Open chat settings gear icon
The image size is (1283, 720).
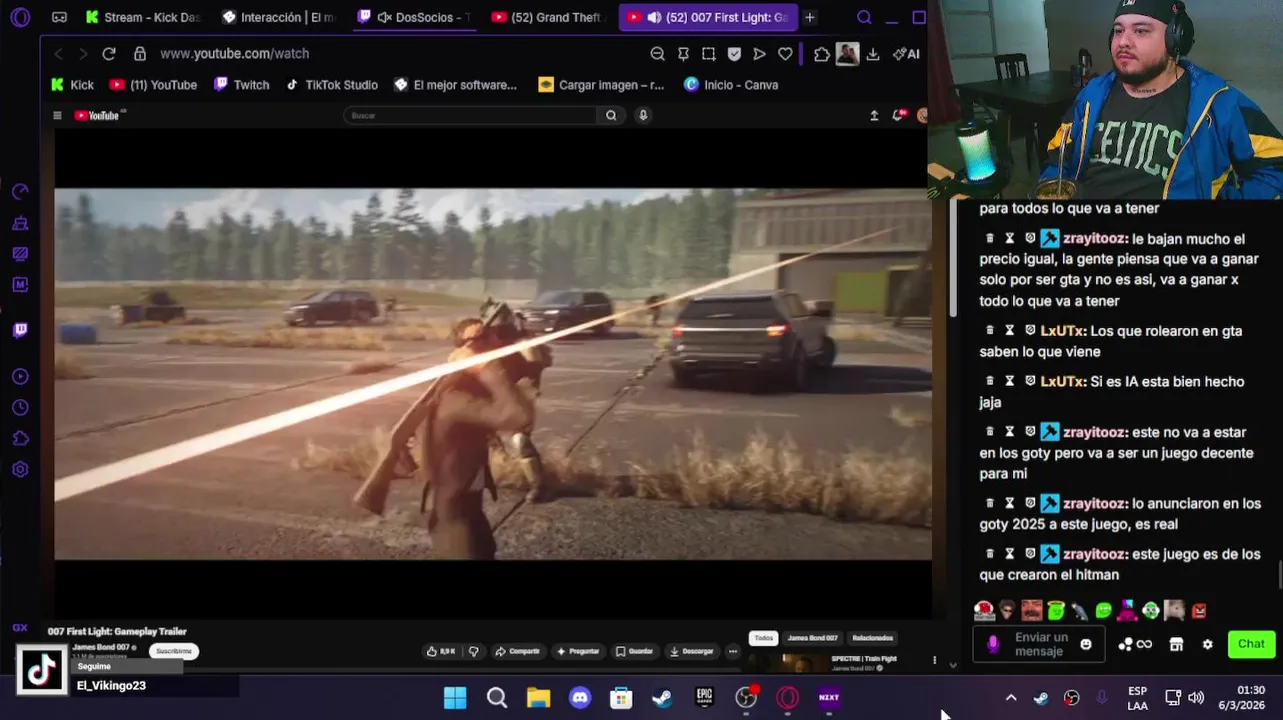click(x=1207, y=644)
